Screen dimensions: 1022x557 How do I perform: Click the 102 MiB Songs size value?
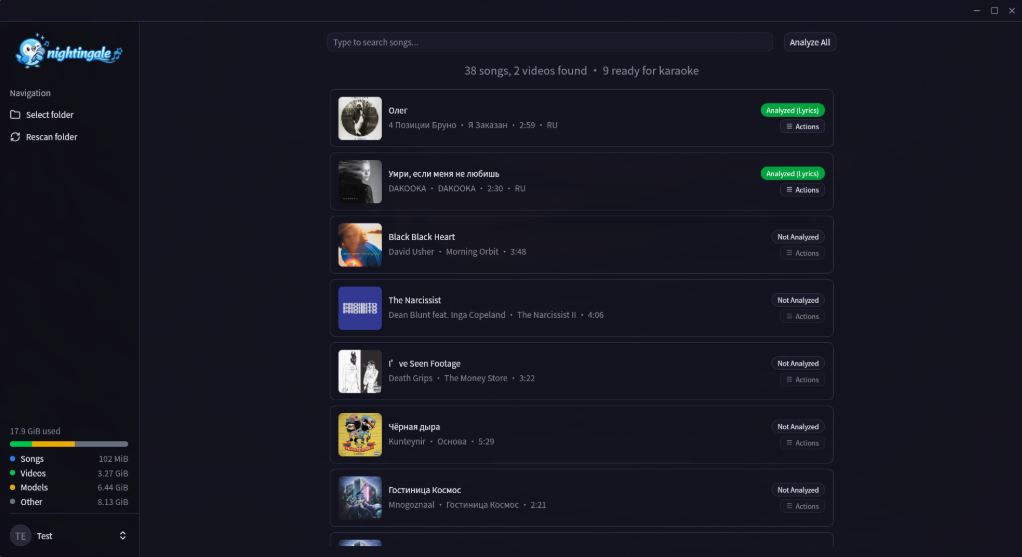(x=113, y=459)
